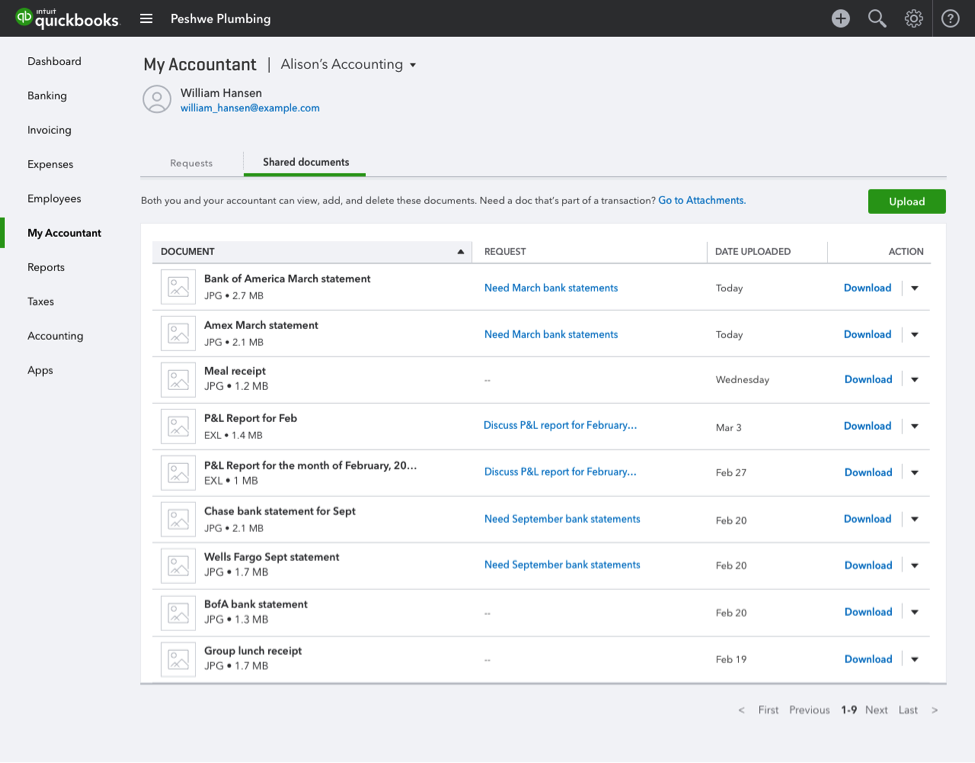The width and height of the screenshot is (975, 763).
Task: Go to the Next page of documents
Action: (876, 710)
